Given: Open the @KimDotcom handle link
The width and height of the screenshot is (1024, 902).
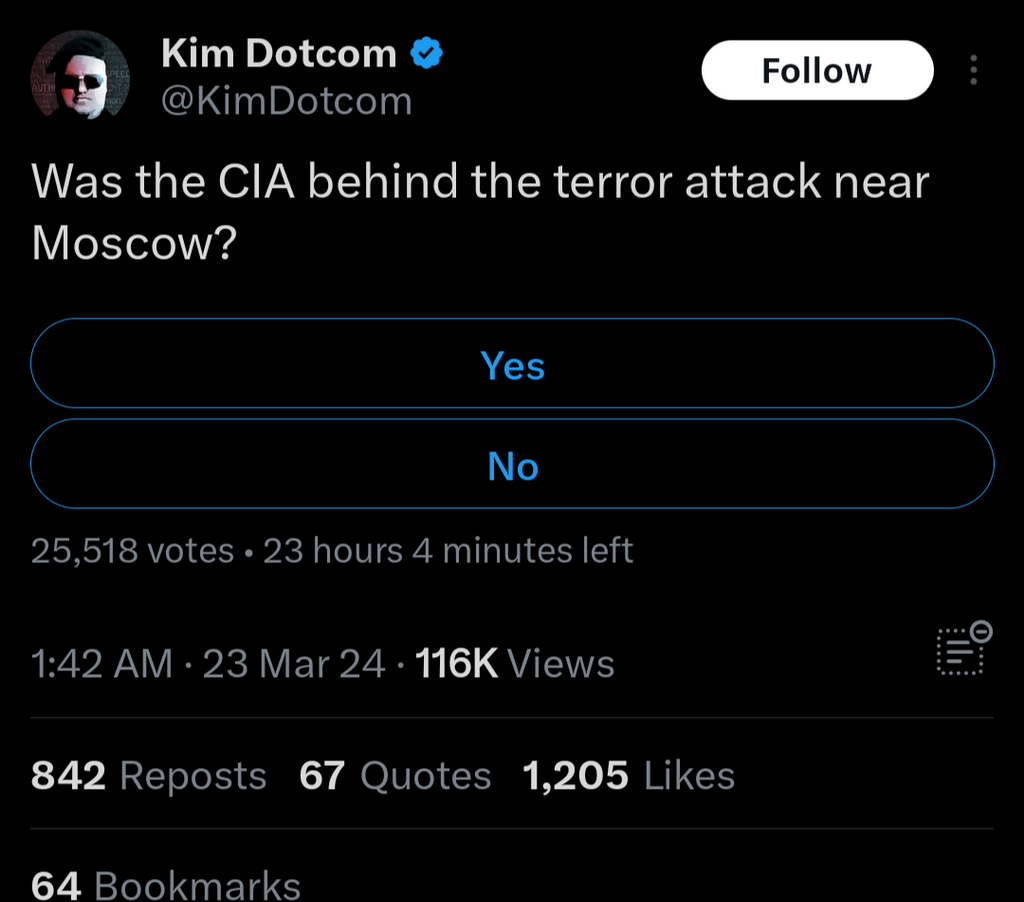Looking at the screenshot, I should point(286,101).
